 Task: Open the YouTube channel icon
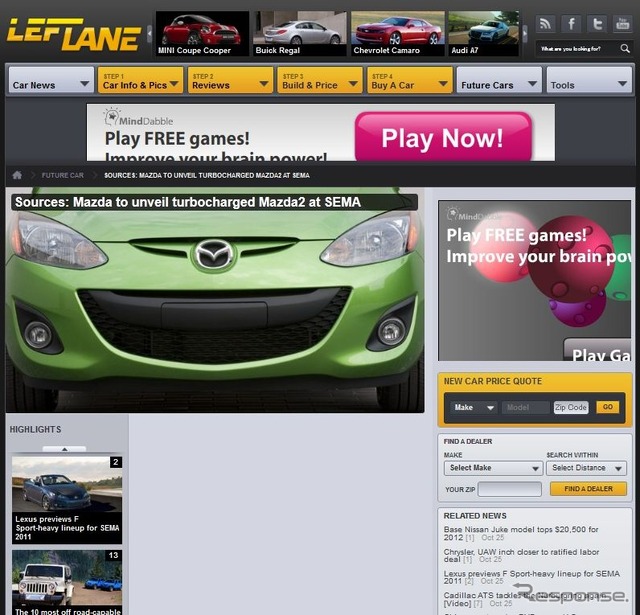coord(622,24)
